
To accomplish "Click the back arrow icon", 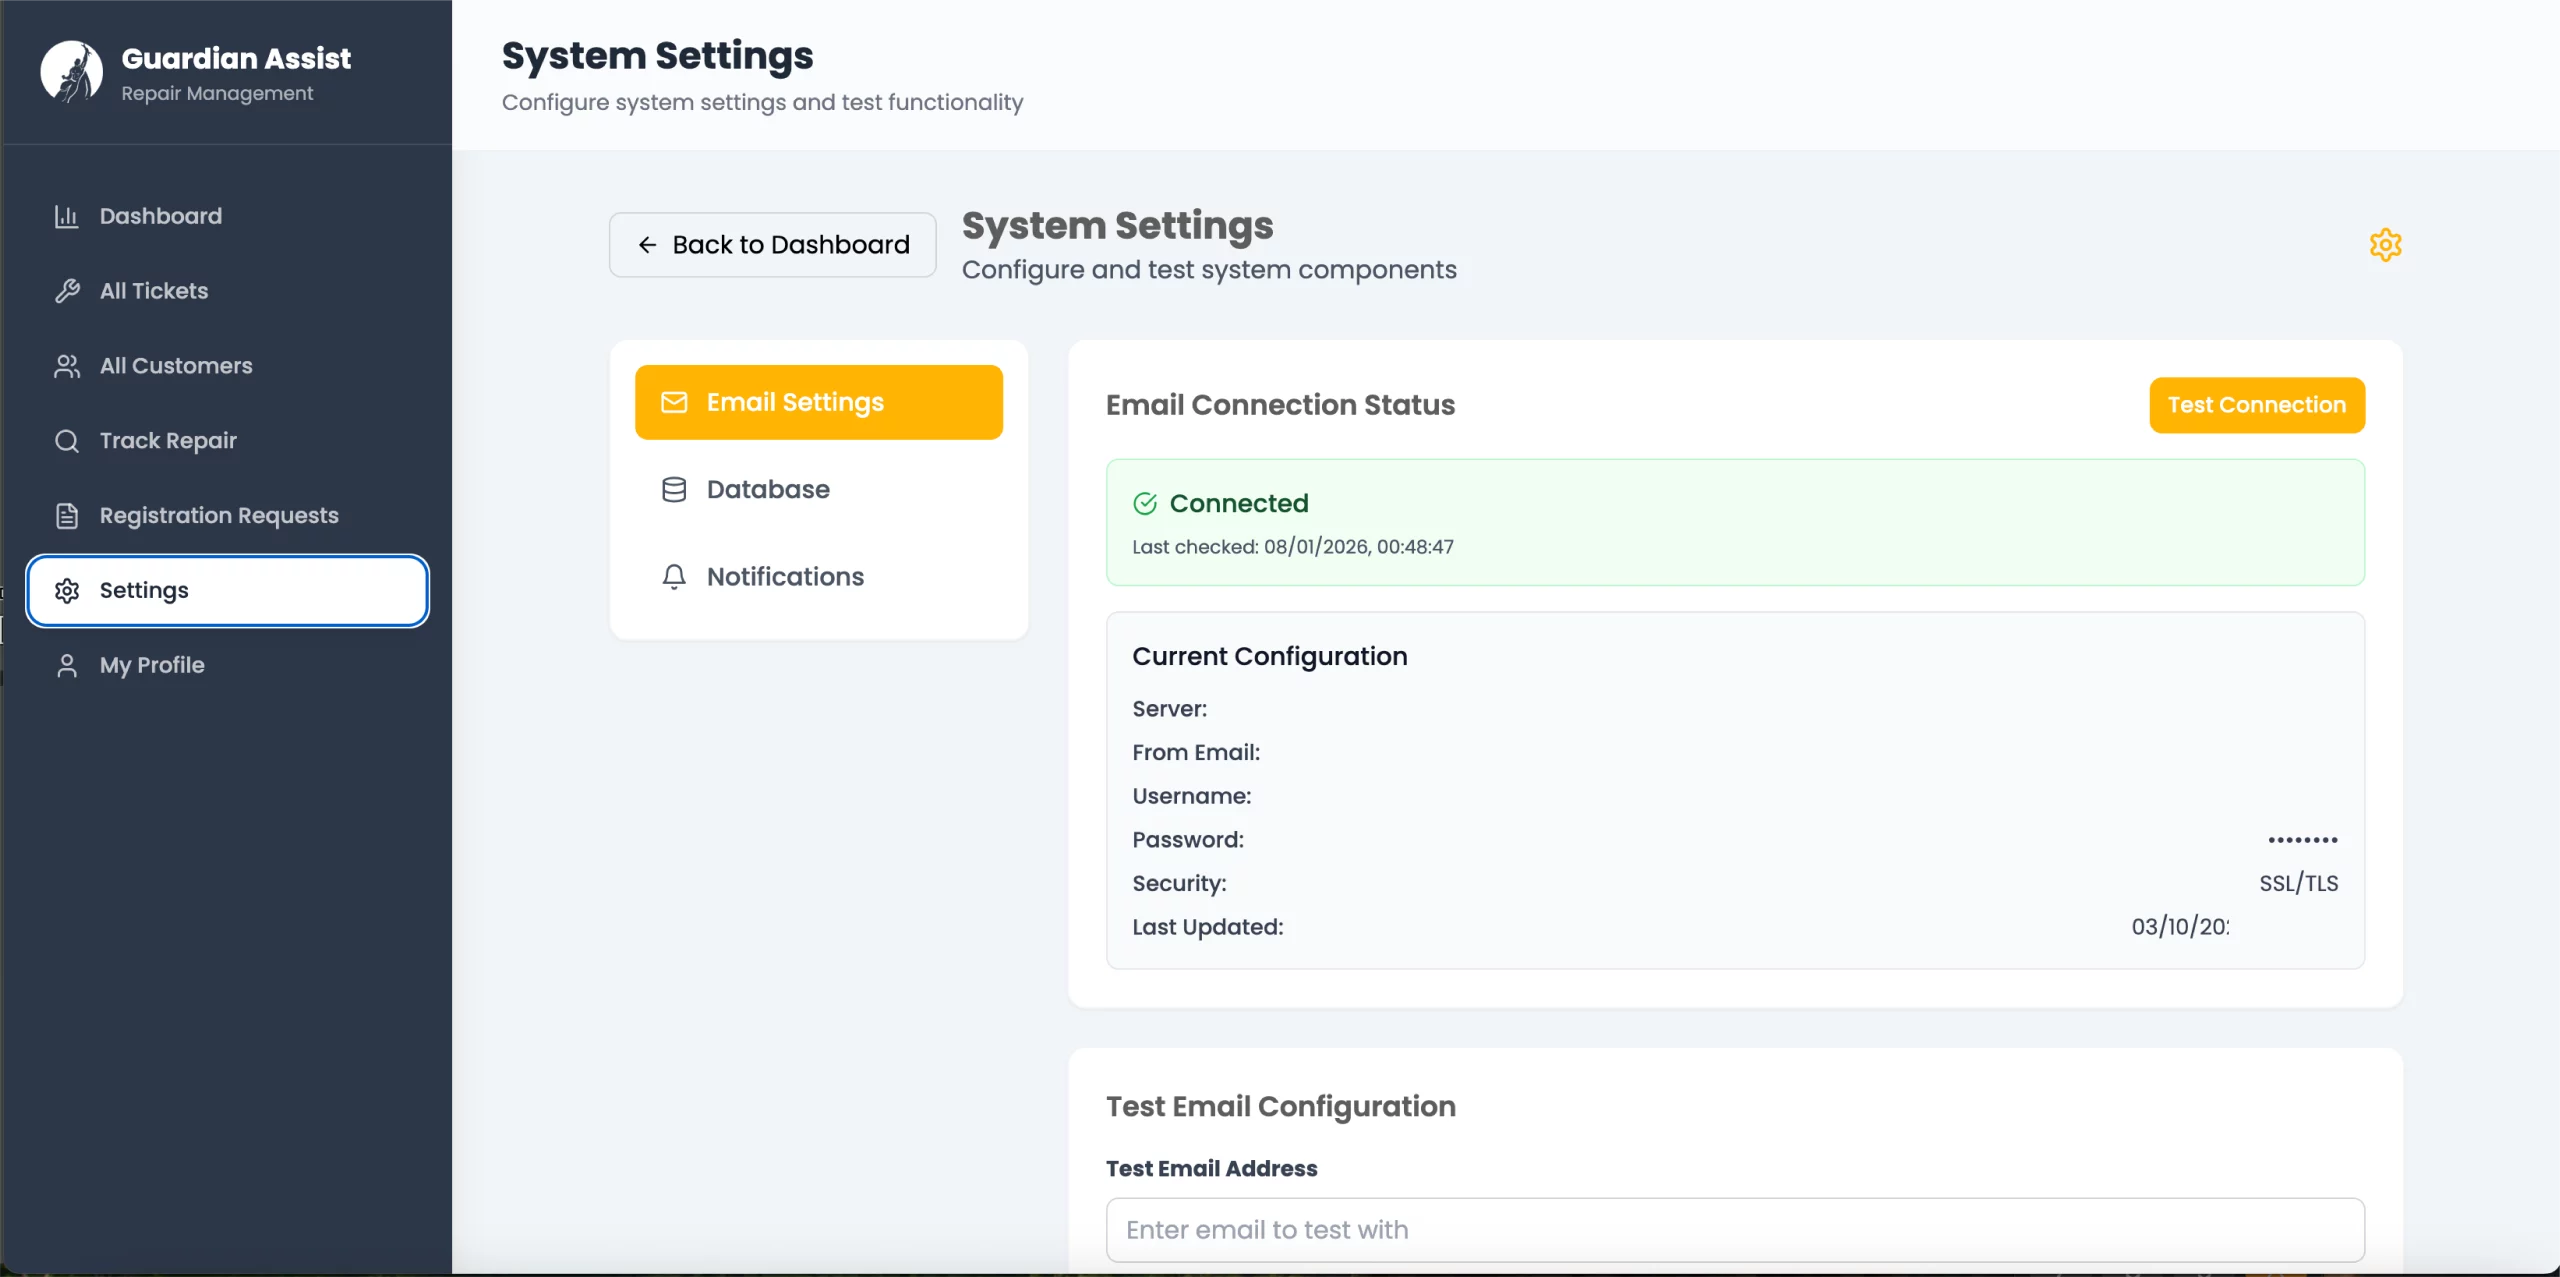I will pyautogui.click(x=647, y=245).
